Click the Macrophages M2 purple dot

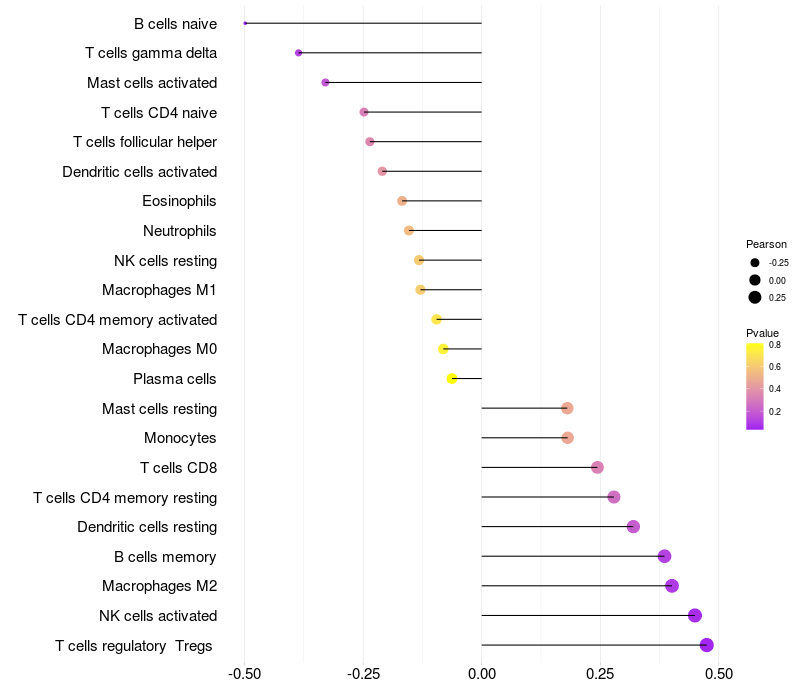coord(672,586)
